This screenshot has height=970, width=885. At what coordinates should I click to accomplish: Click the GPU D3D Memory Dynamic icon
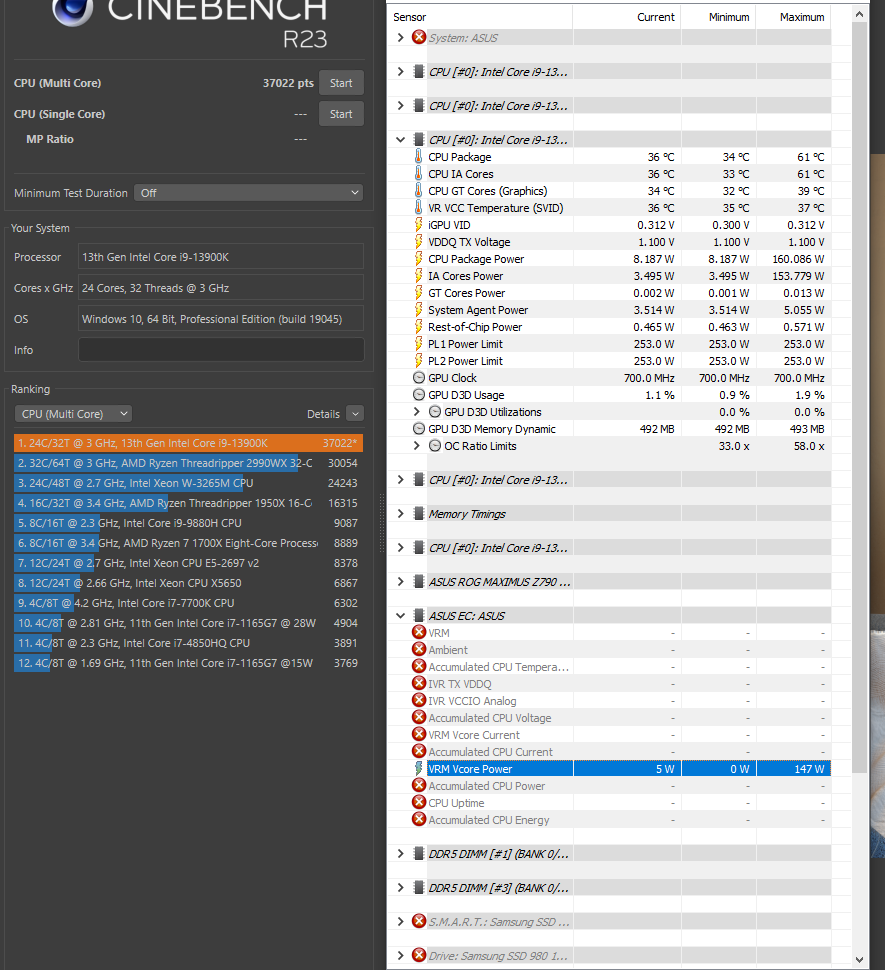tap(419, 429)
